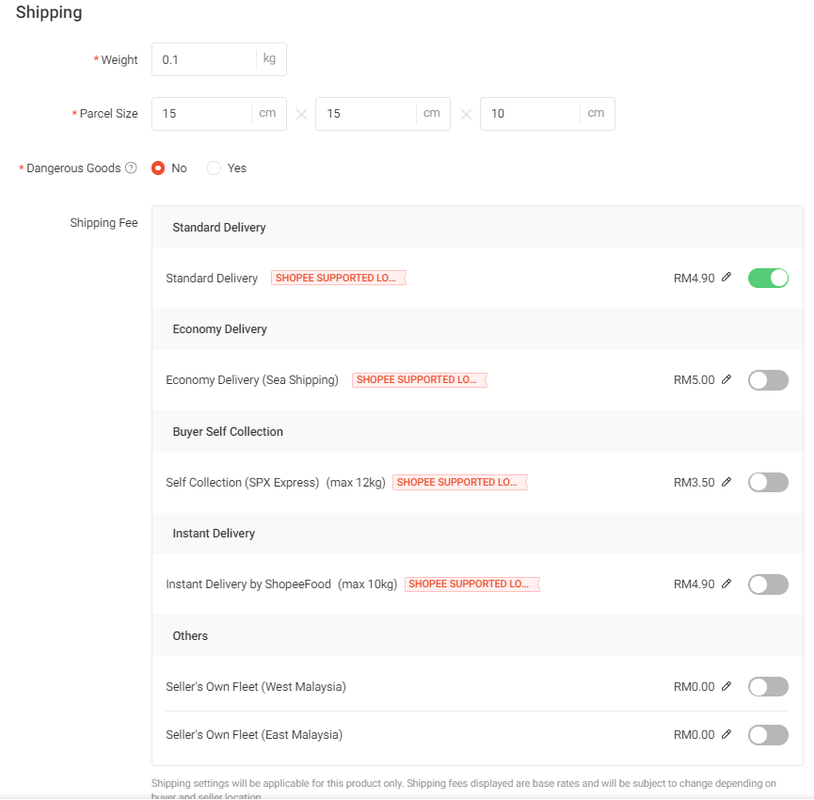Edit Seller's Own Fleet West Malaysia fee
Image resolution: width=814 pixels, height=800 pixels.
pyautogui.click(x=726, y=686)
